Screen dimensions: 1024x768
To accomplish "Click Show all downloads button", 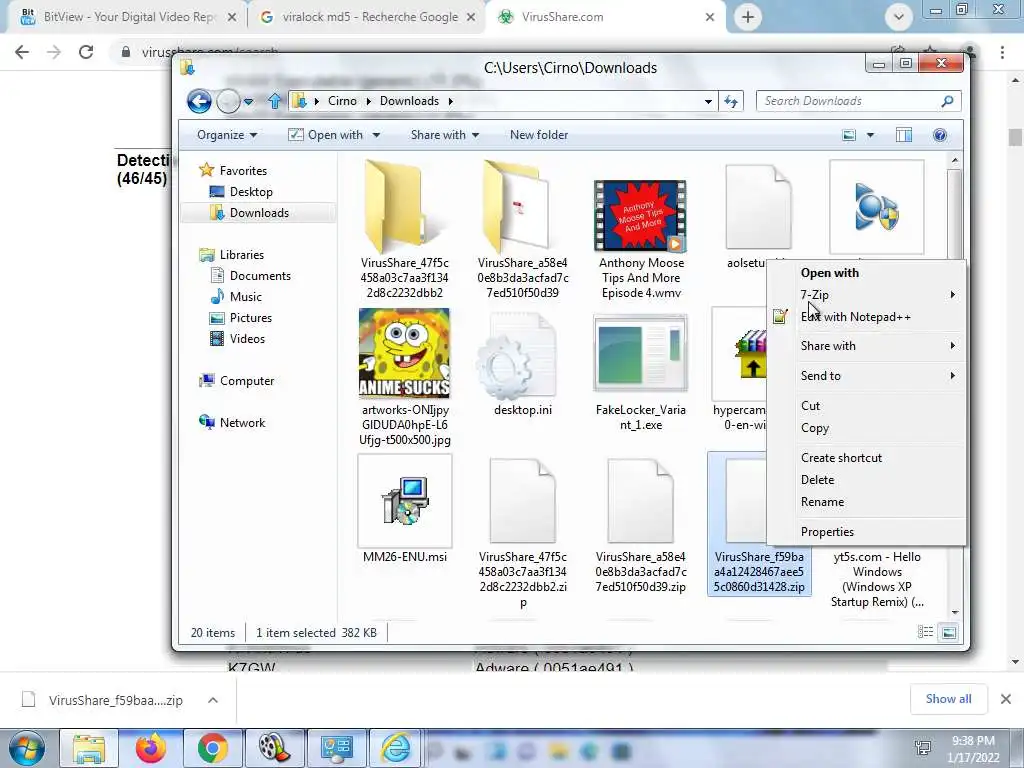I will (x=948, y=699).
